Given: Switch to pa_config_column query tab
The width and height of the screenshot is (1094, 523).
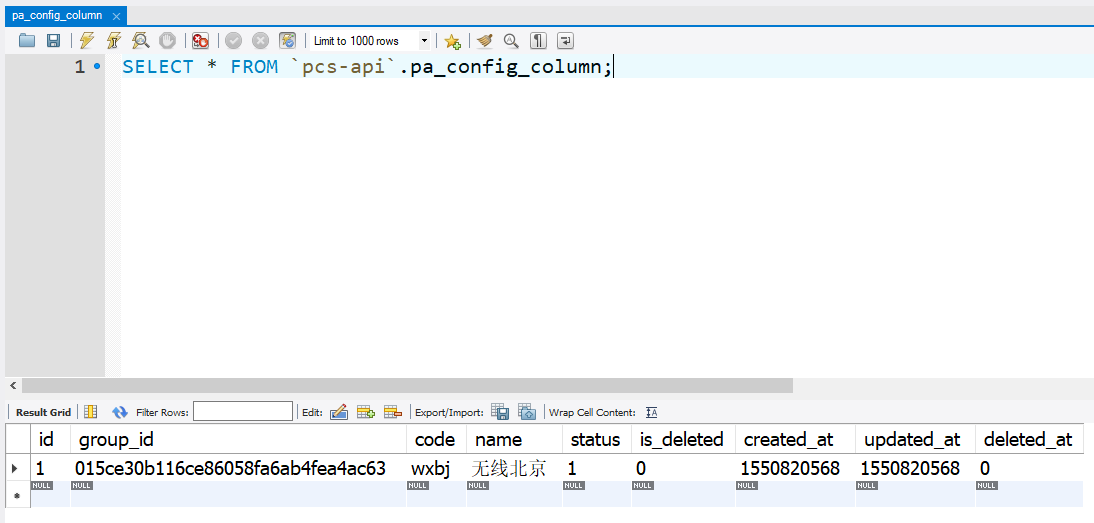Looking at the screenshot, I should pyautogui.click(x=57, y=15).
